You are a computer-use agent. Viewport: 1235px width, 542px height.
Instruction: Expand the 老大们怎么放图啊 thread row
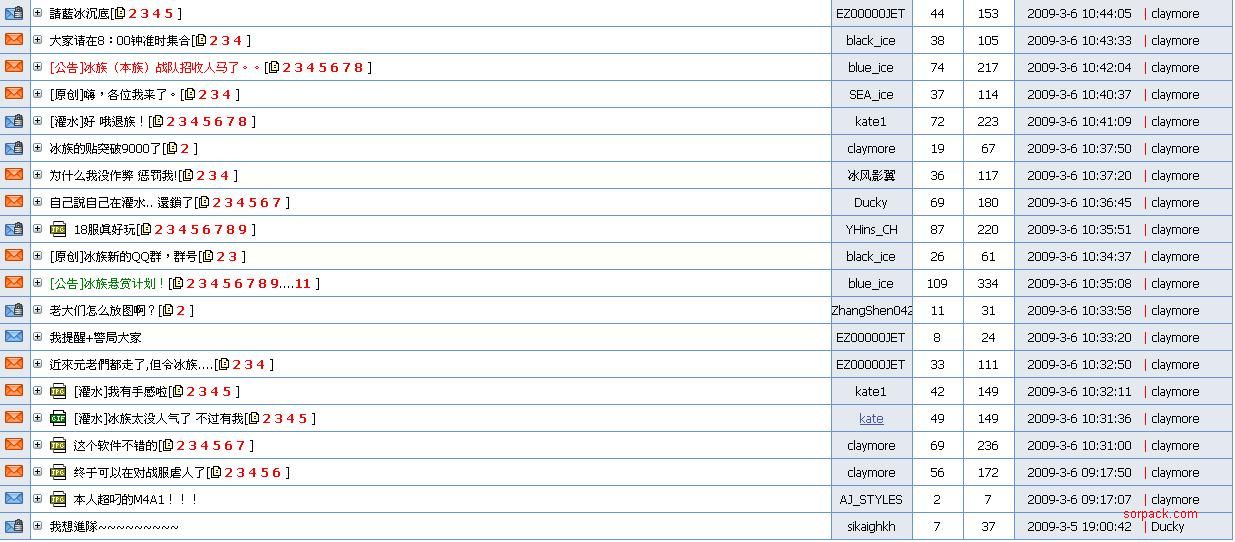coord(38,310)
